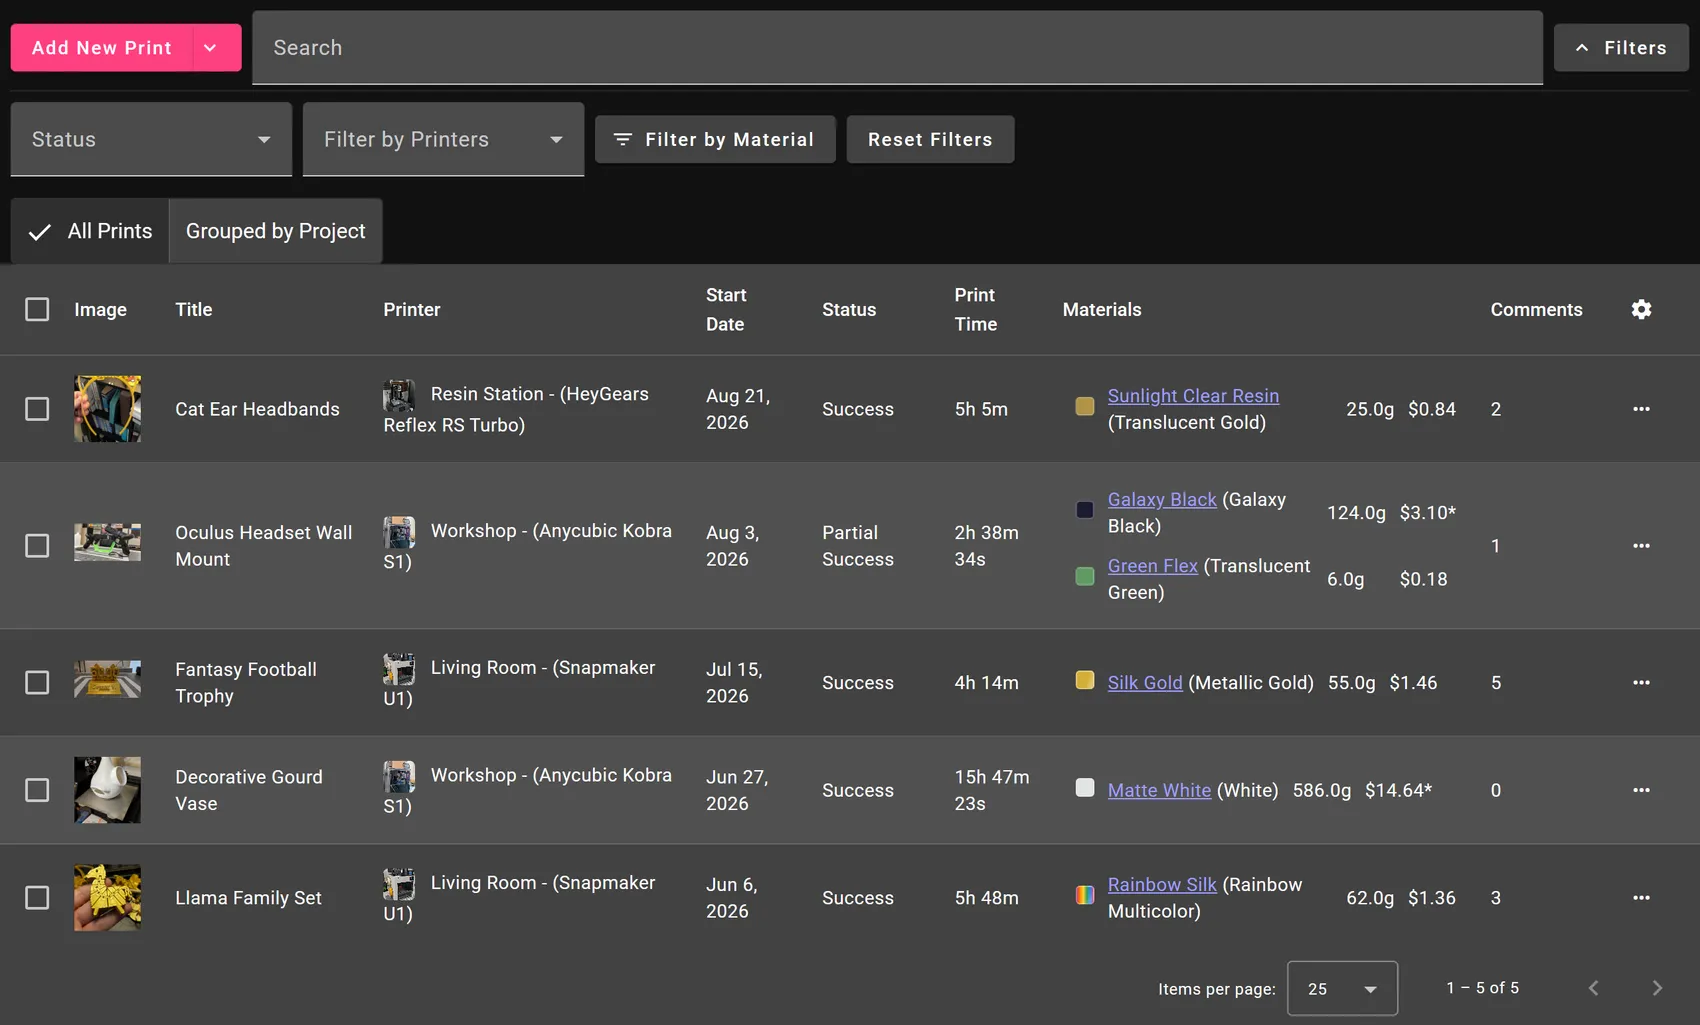Open Cat Ear Headbands thumbnail image

[x=107, y=409]
